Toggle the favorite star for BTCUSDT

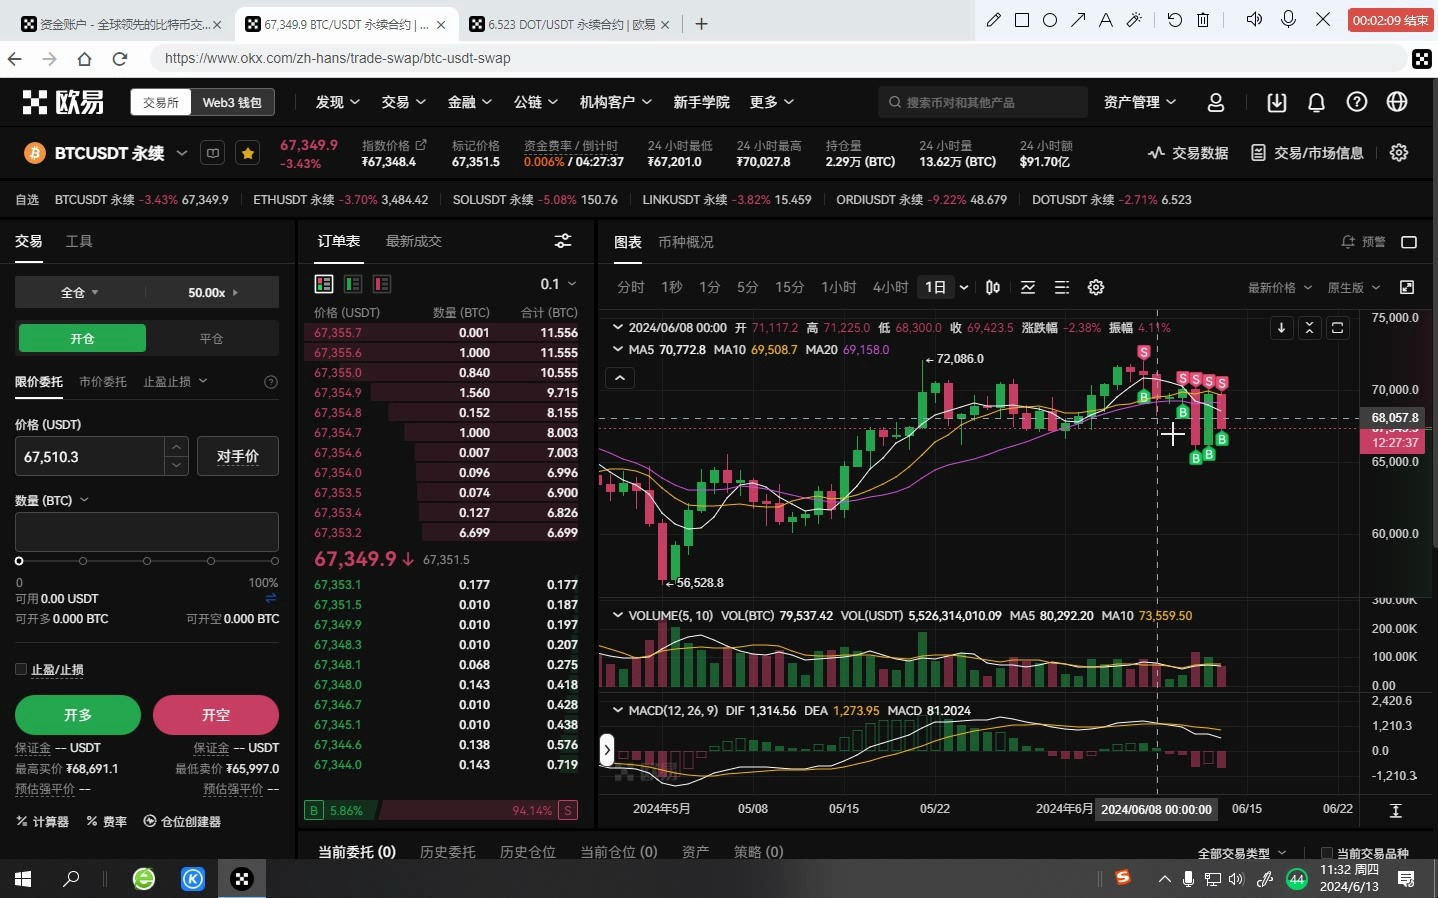[248, 153]
